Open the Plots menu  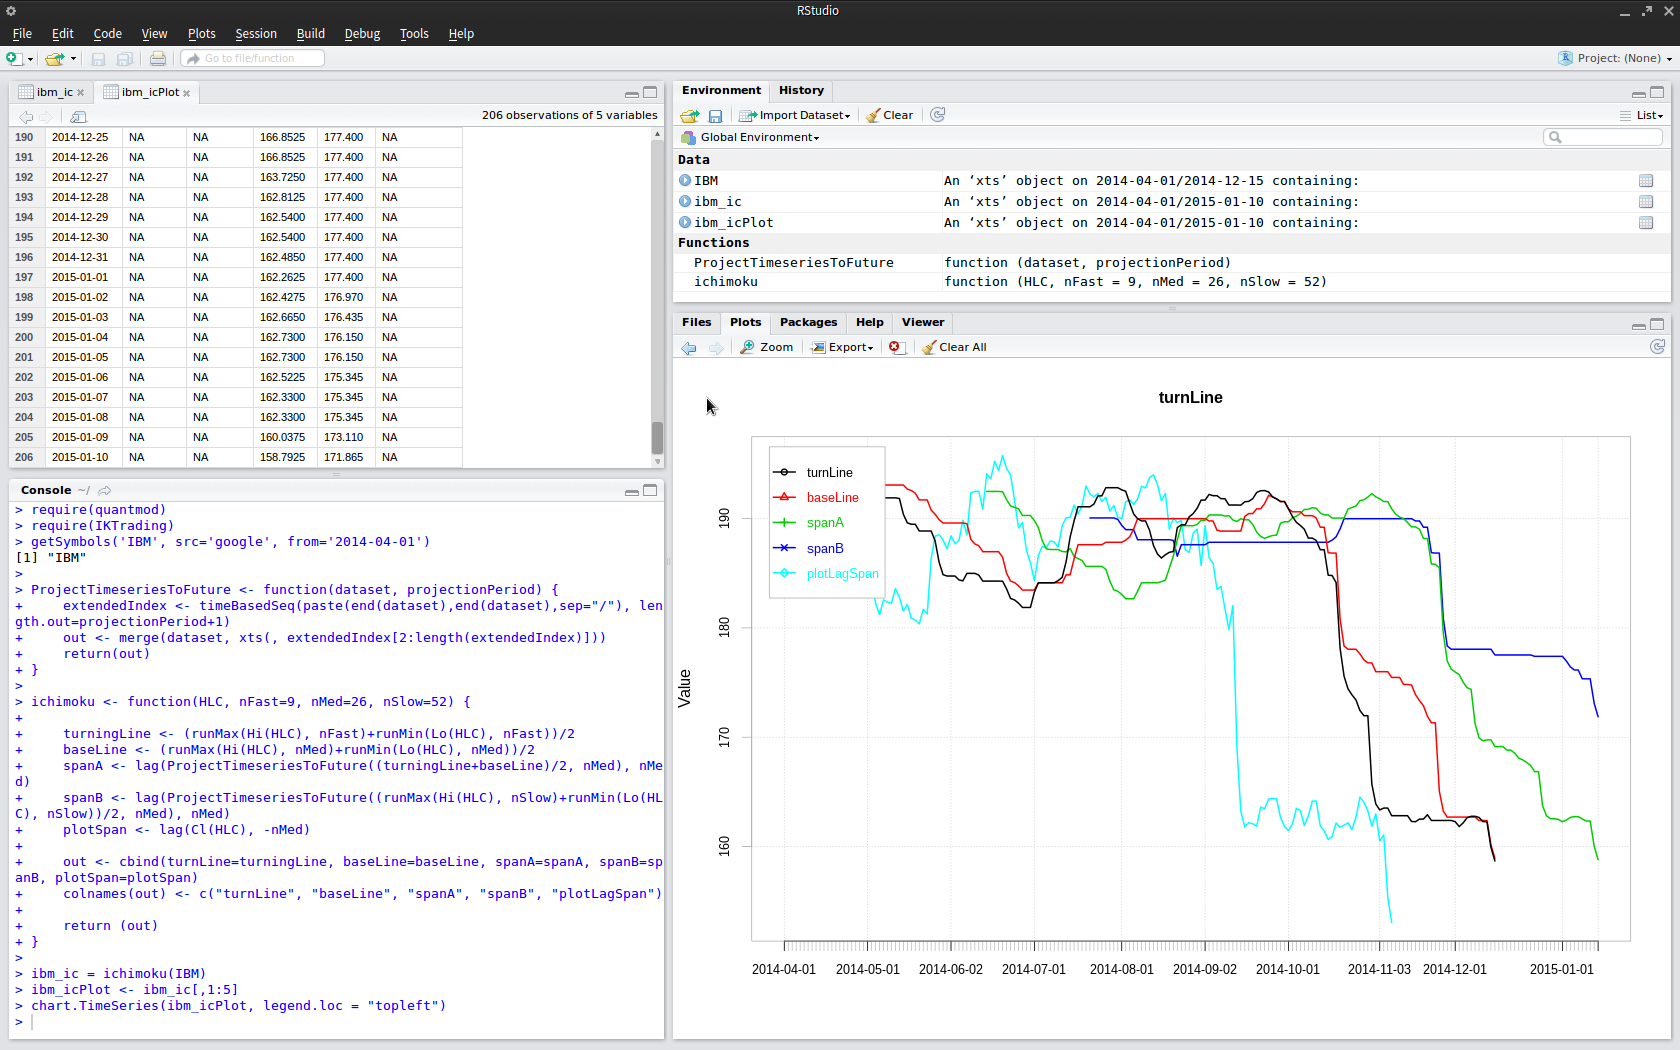(201, 34)
